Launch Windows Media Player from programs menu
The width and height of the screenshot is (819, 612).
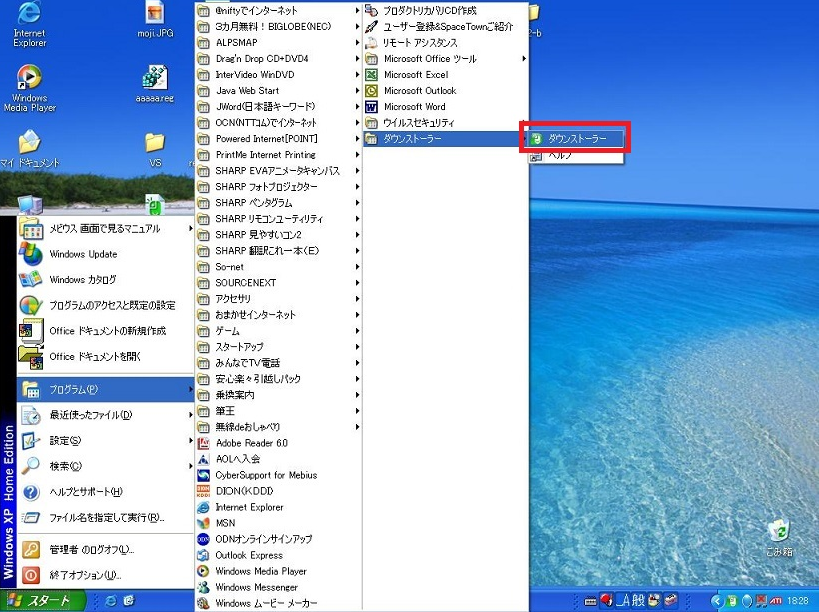[x=260, y=572]
